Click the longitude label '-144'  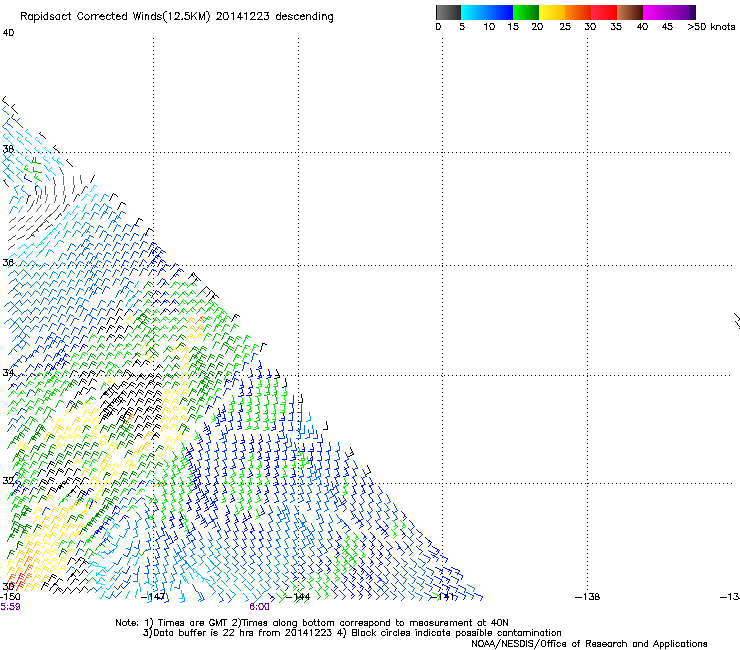tap(298, 597)
